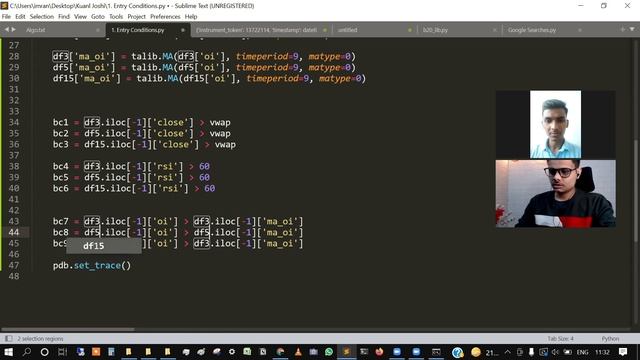The height and width of the screenshot is (360, 640).
Task: Open WhatsApp from the taskbar
Action: tap(329, 352)
